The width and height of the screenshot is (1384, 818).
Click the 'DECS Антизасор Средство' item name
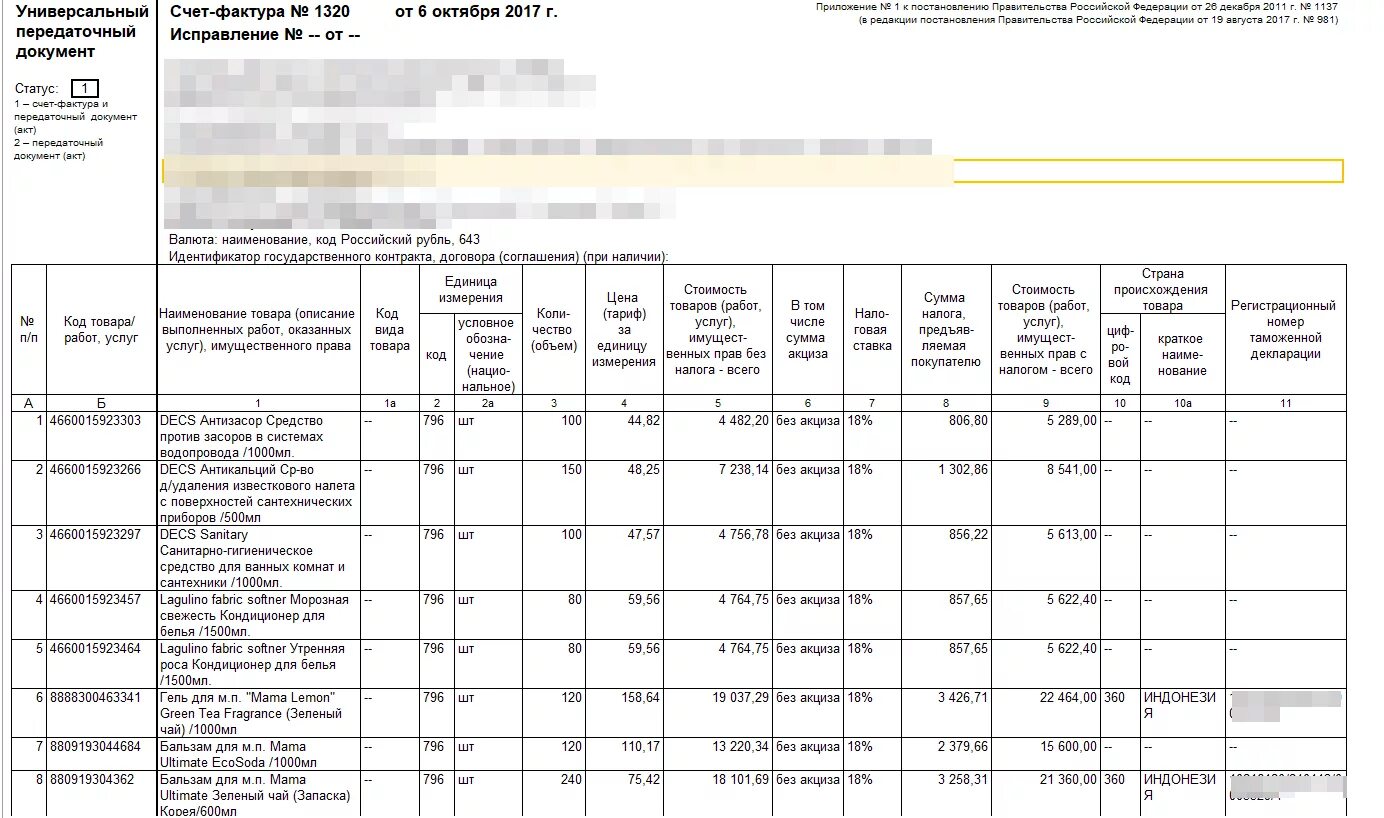click(x=241, y=437)
